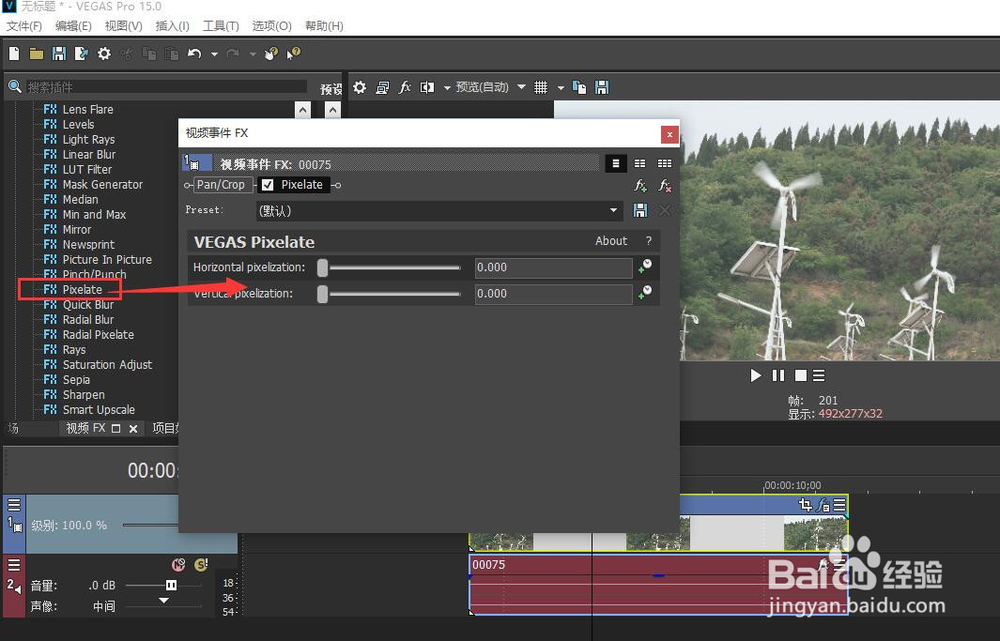This screenshot has height=641, width=1000.
Task: Play the video preview
Action: (x=756, y=376)
